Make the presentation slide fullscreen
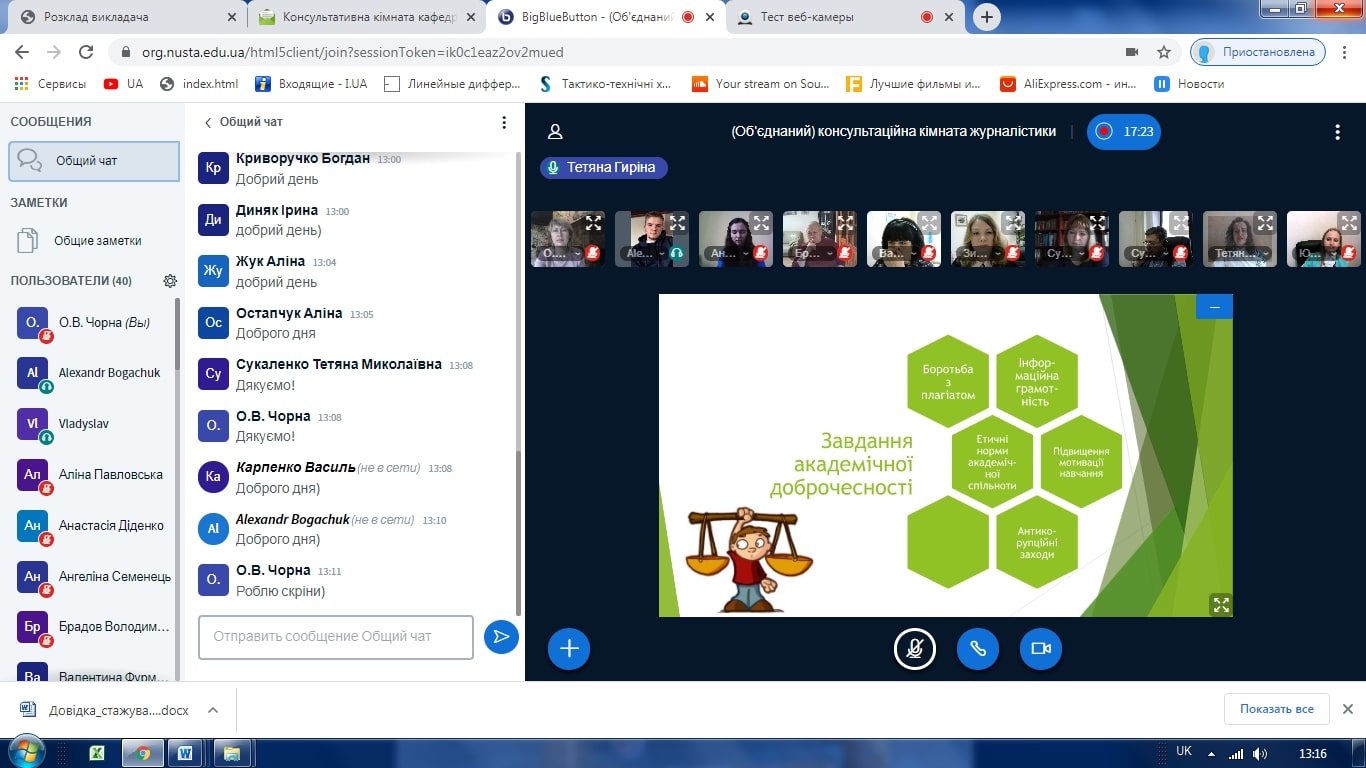 [1220, 604]
